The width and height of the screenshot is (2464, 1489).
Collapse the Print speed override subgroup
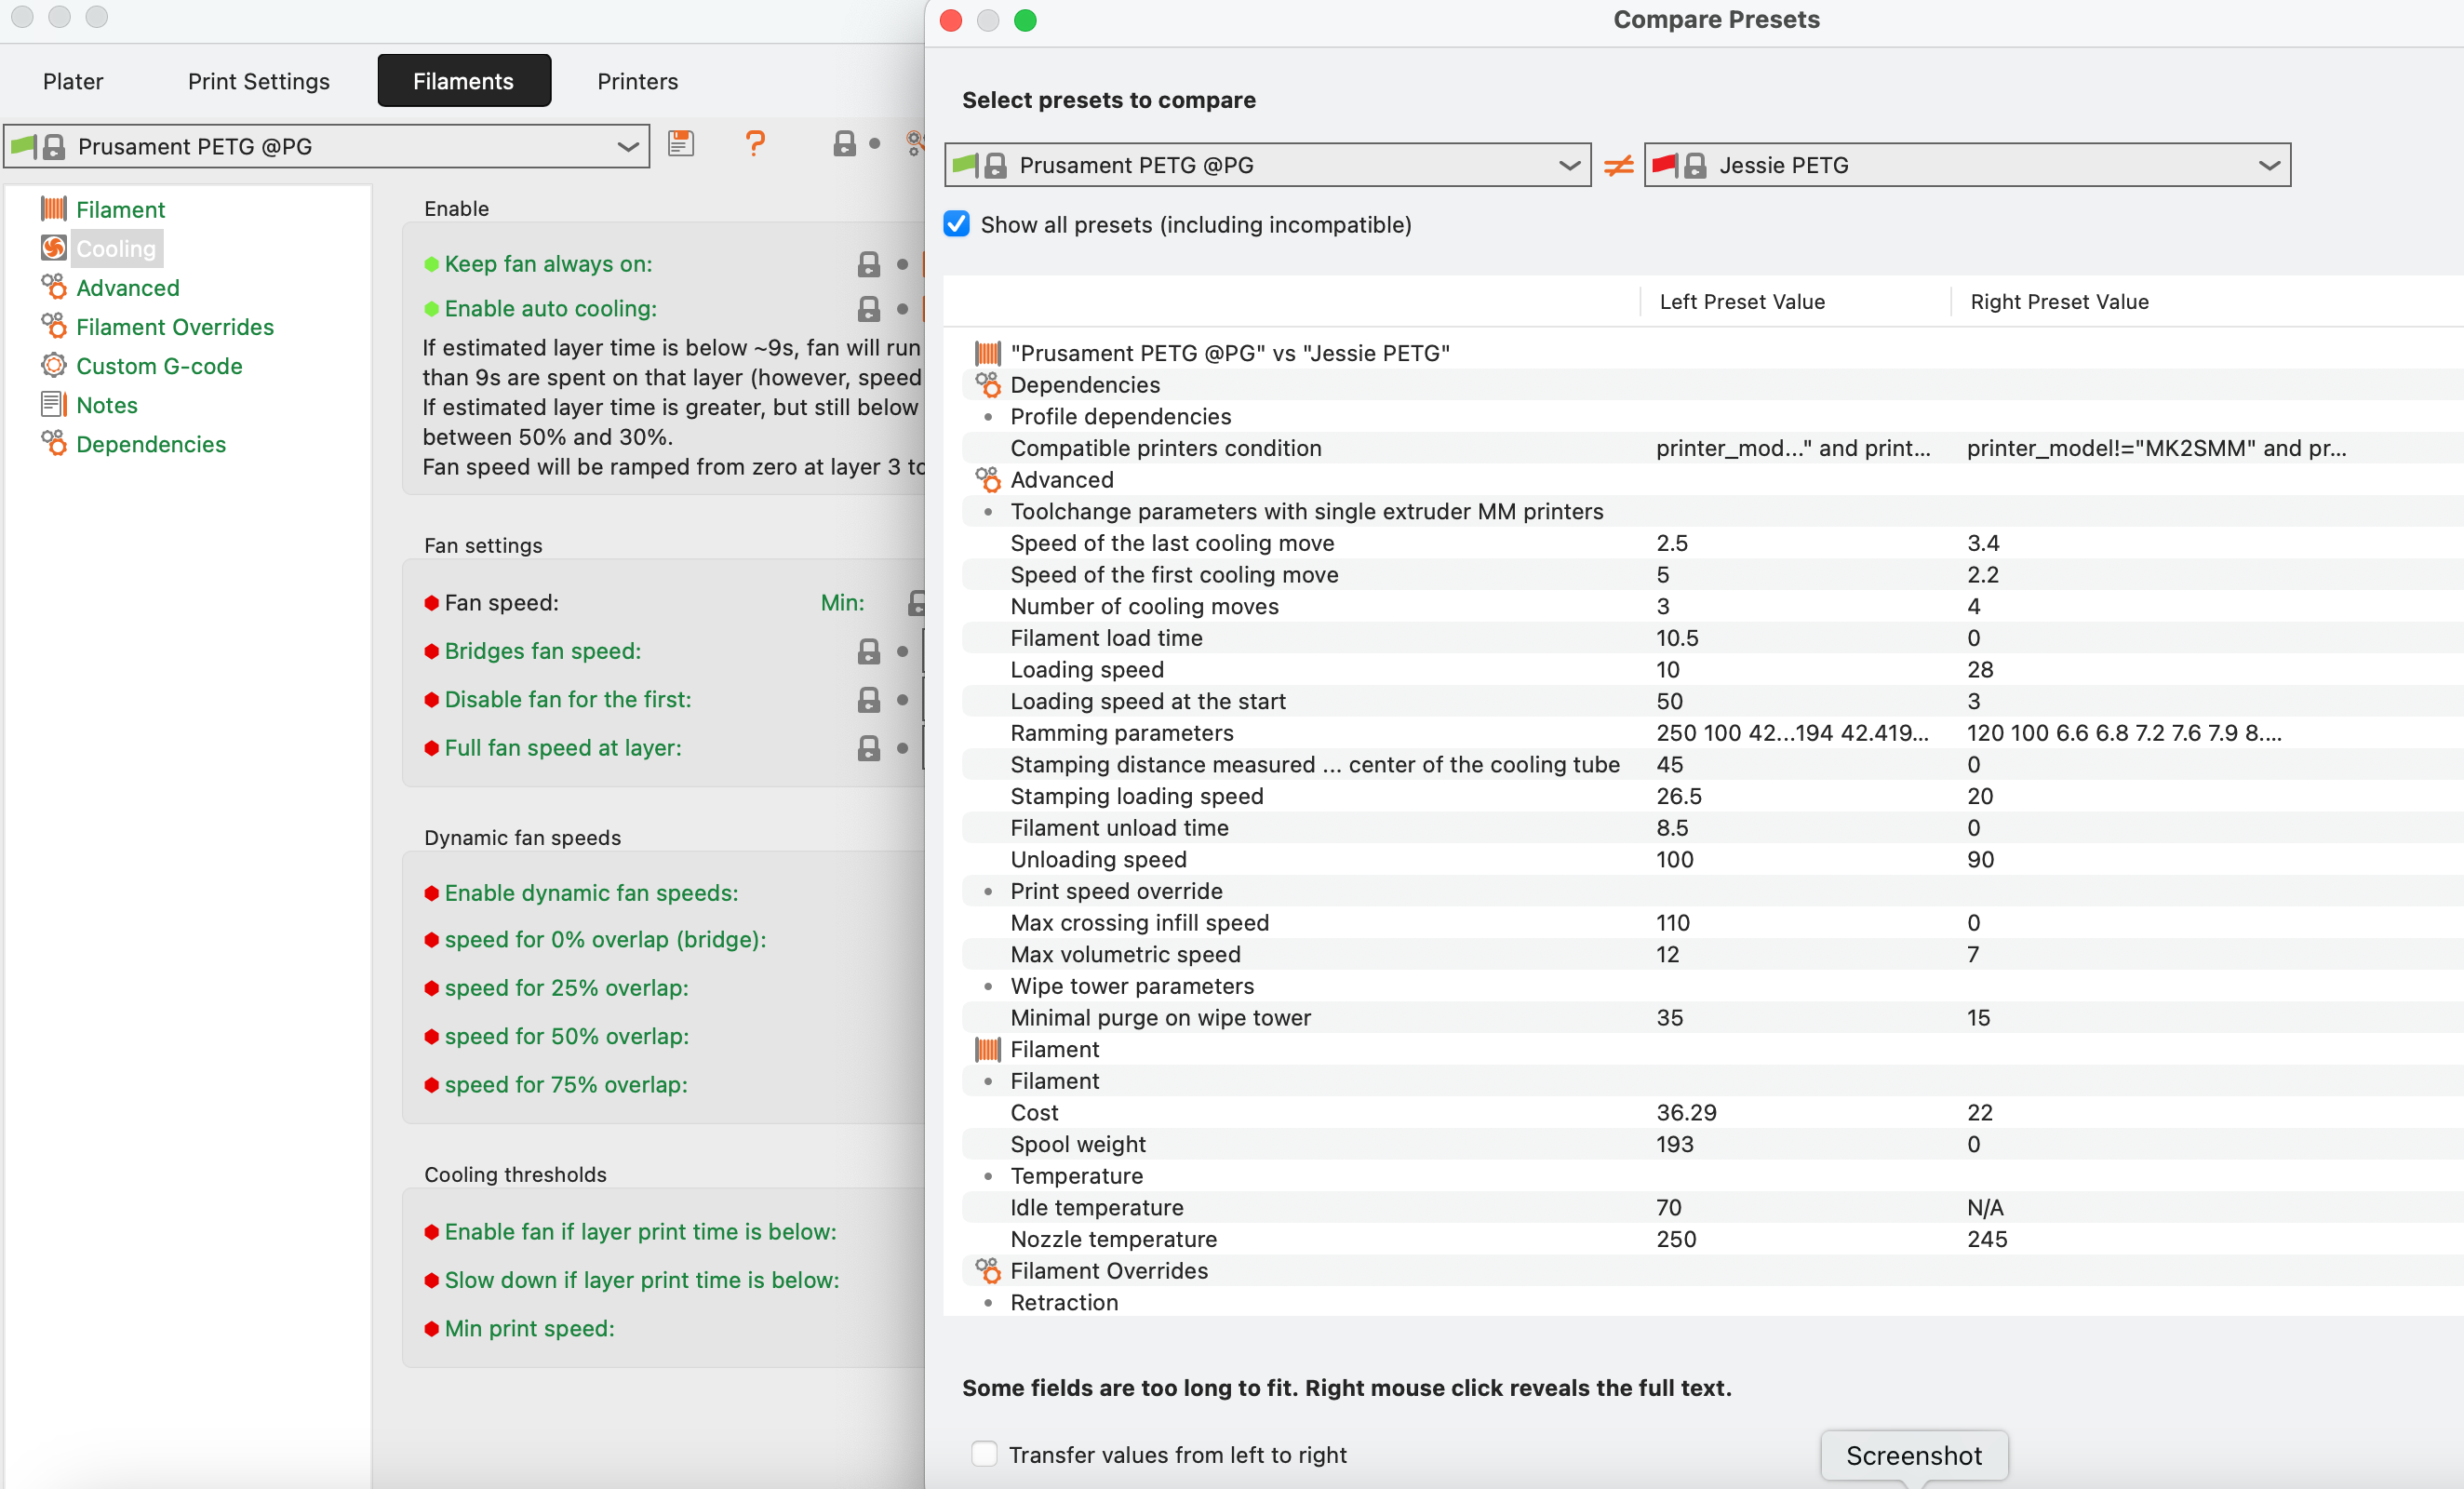[x=988, y=891]
